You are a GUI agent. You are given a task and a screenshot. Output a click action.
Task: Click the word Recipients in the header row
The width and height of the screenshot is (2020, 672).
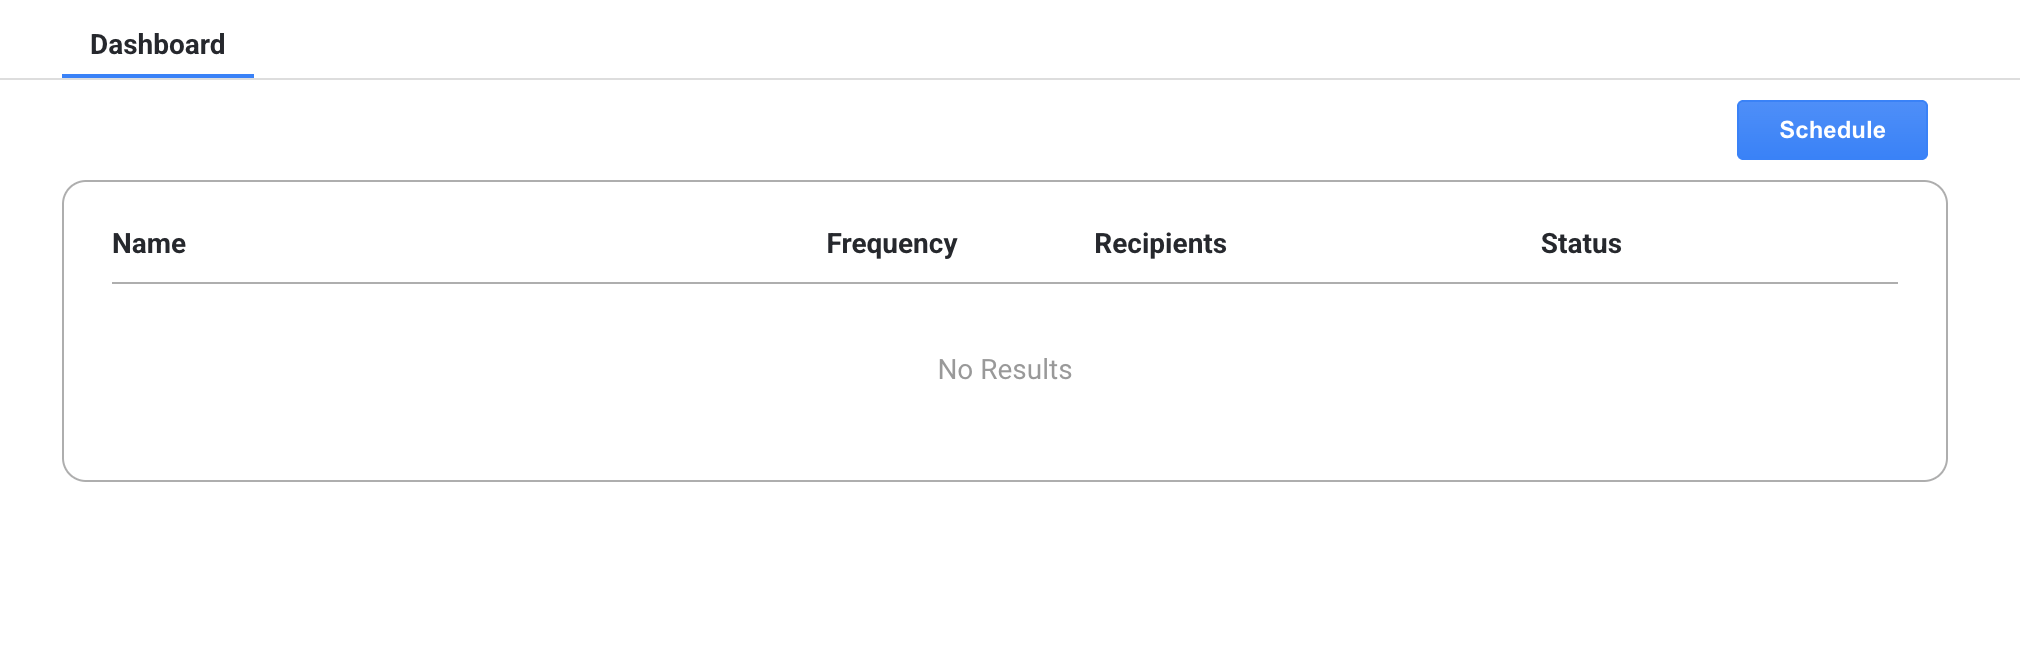coord(1159,244)
